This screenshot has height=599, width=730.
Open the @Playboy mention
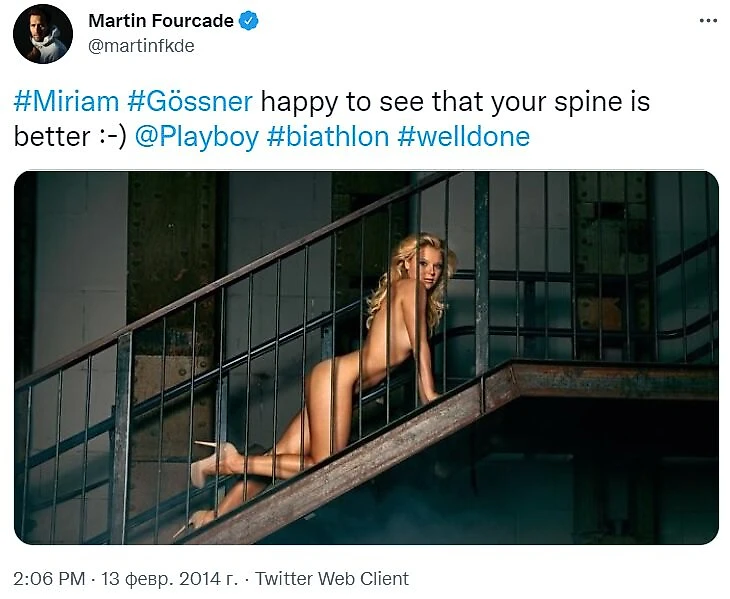coord(195,136)
